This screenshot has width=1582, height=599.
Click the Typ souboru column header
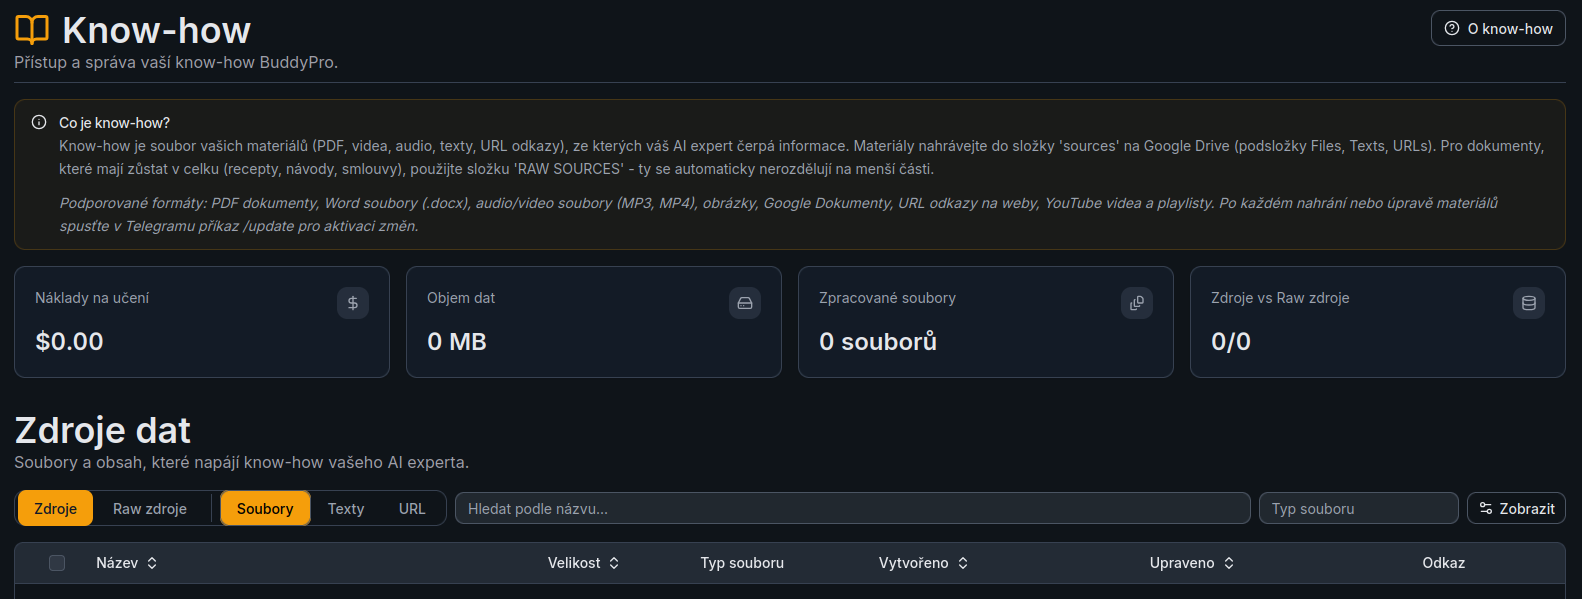[742, 563]
